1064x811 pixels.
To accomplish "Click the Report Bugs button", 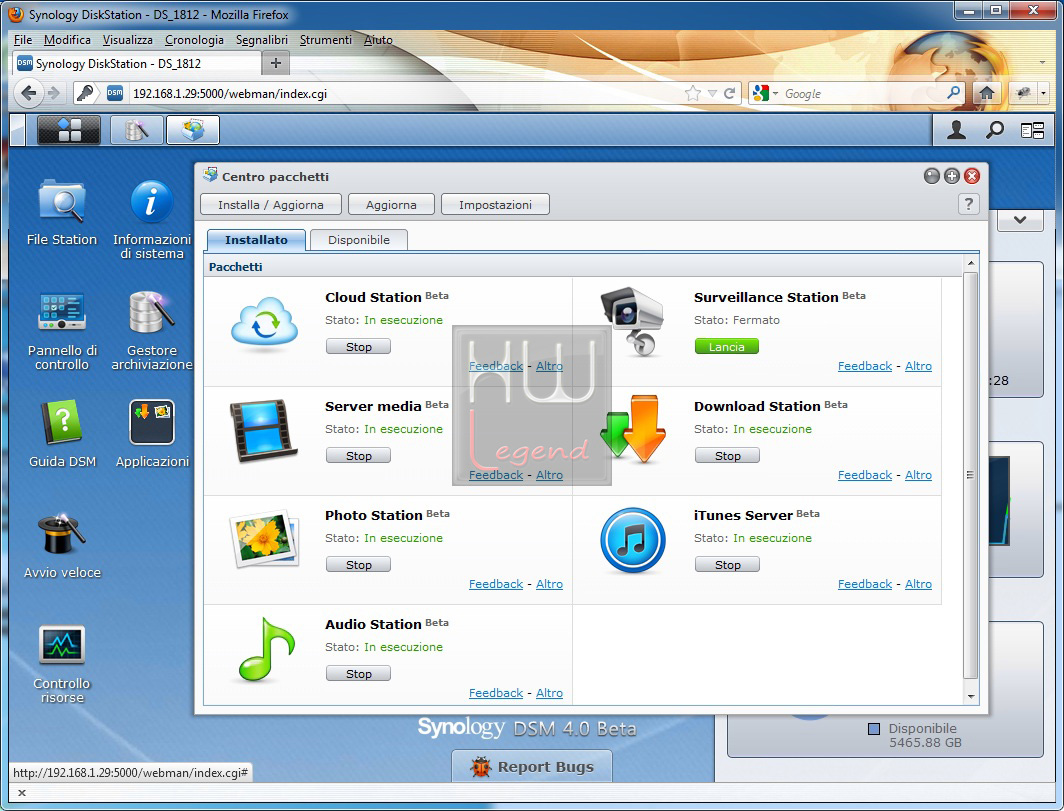I will click(532, 766).
